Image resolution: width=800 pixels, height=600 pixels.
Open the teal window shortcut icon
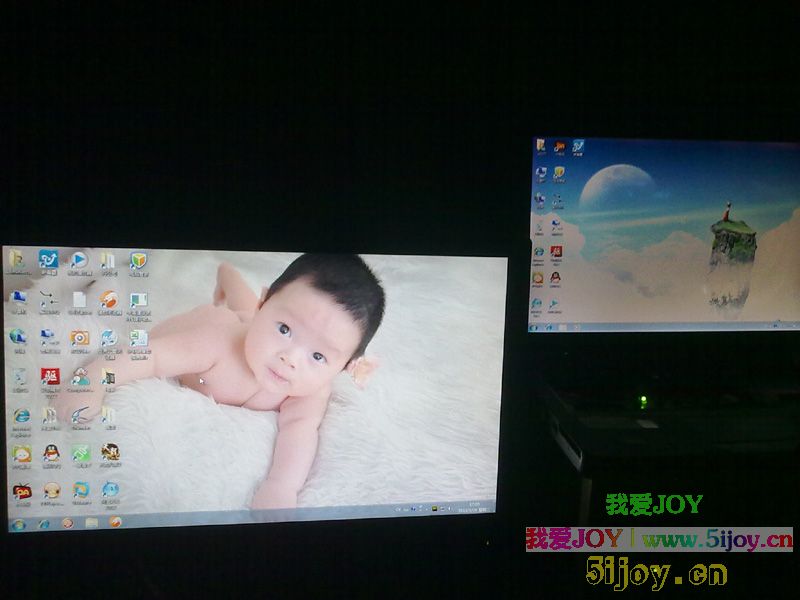point(138,300)
